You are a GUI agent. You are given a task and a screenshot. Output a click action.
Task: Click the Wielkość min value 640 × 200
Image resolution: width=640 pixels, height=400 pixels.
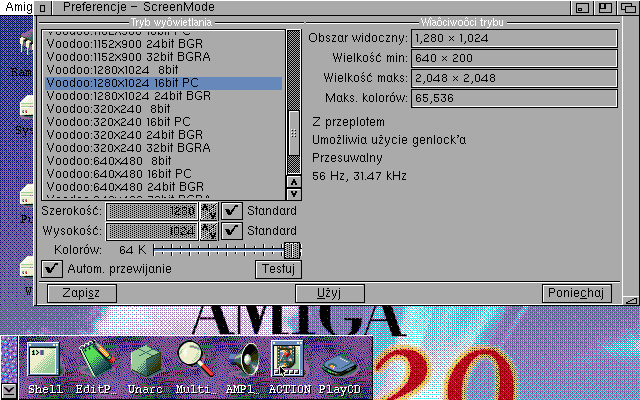click(514, 58)
